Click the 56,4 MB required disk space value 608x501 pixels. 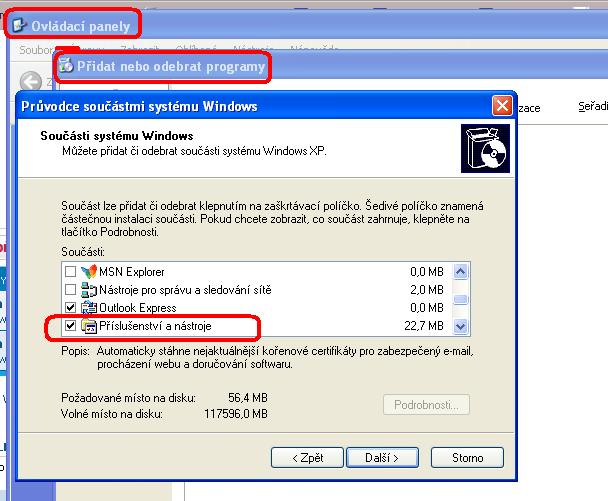tap(248, 398)
